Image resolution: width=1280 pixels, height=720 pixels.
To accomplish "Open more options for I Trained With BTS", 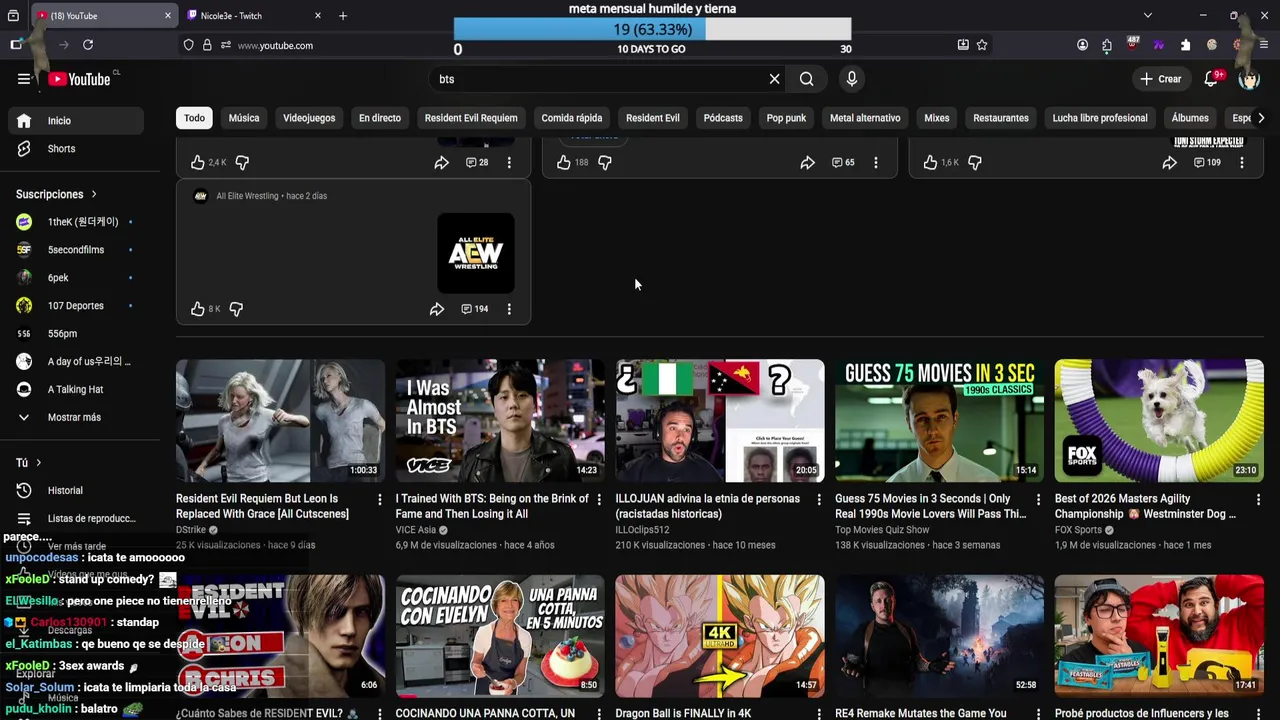I will 599,499.
